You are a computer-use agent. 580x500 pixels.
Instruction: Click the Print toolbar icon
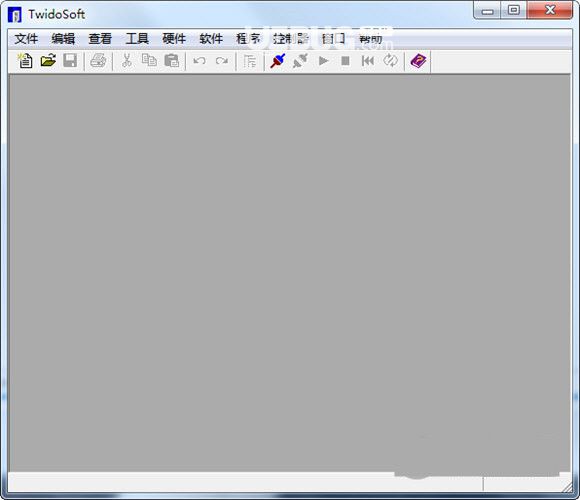[98, 61]
